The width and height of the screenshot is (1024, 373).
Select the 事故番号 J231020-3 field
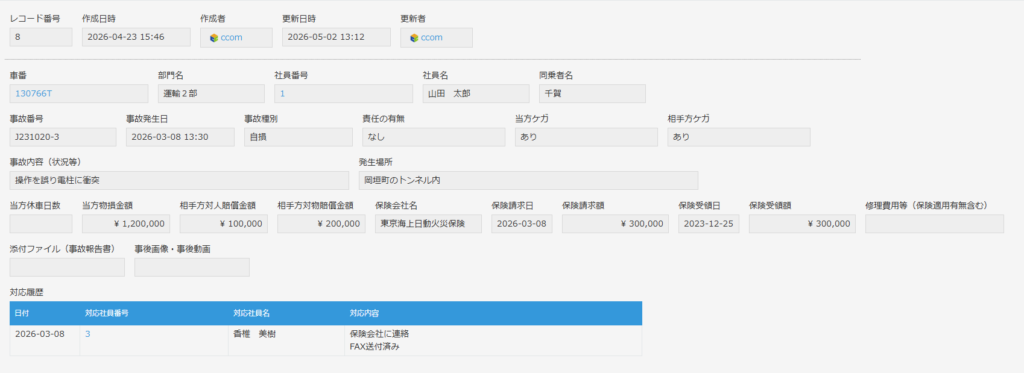pos(63,137)
